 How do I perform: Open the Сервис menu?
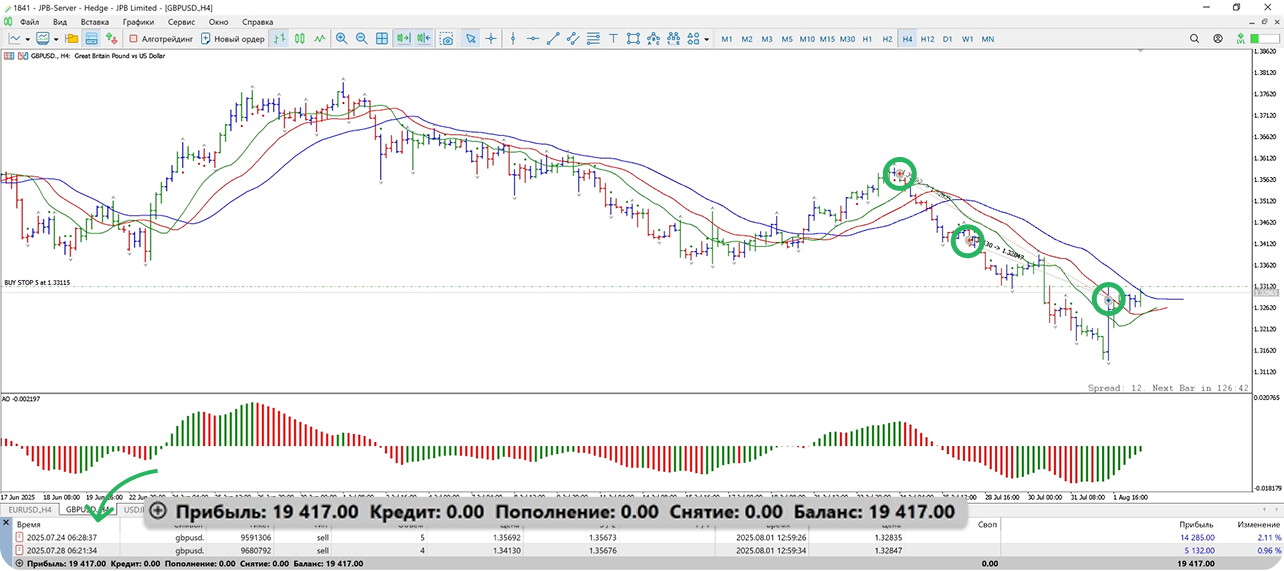(181, 21)
